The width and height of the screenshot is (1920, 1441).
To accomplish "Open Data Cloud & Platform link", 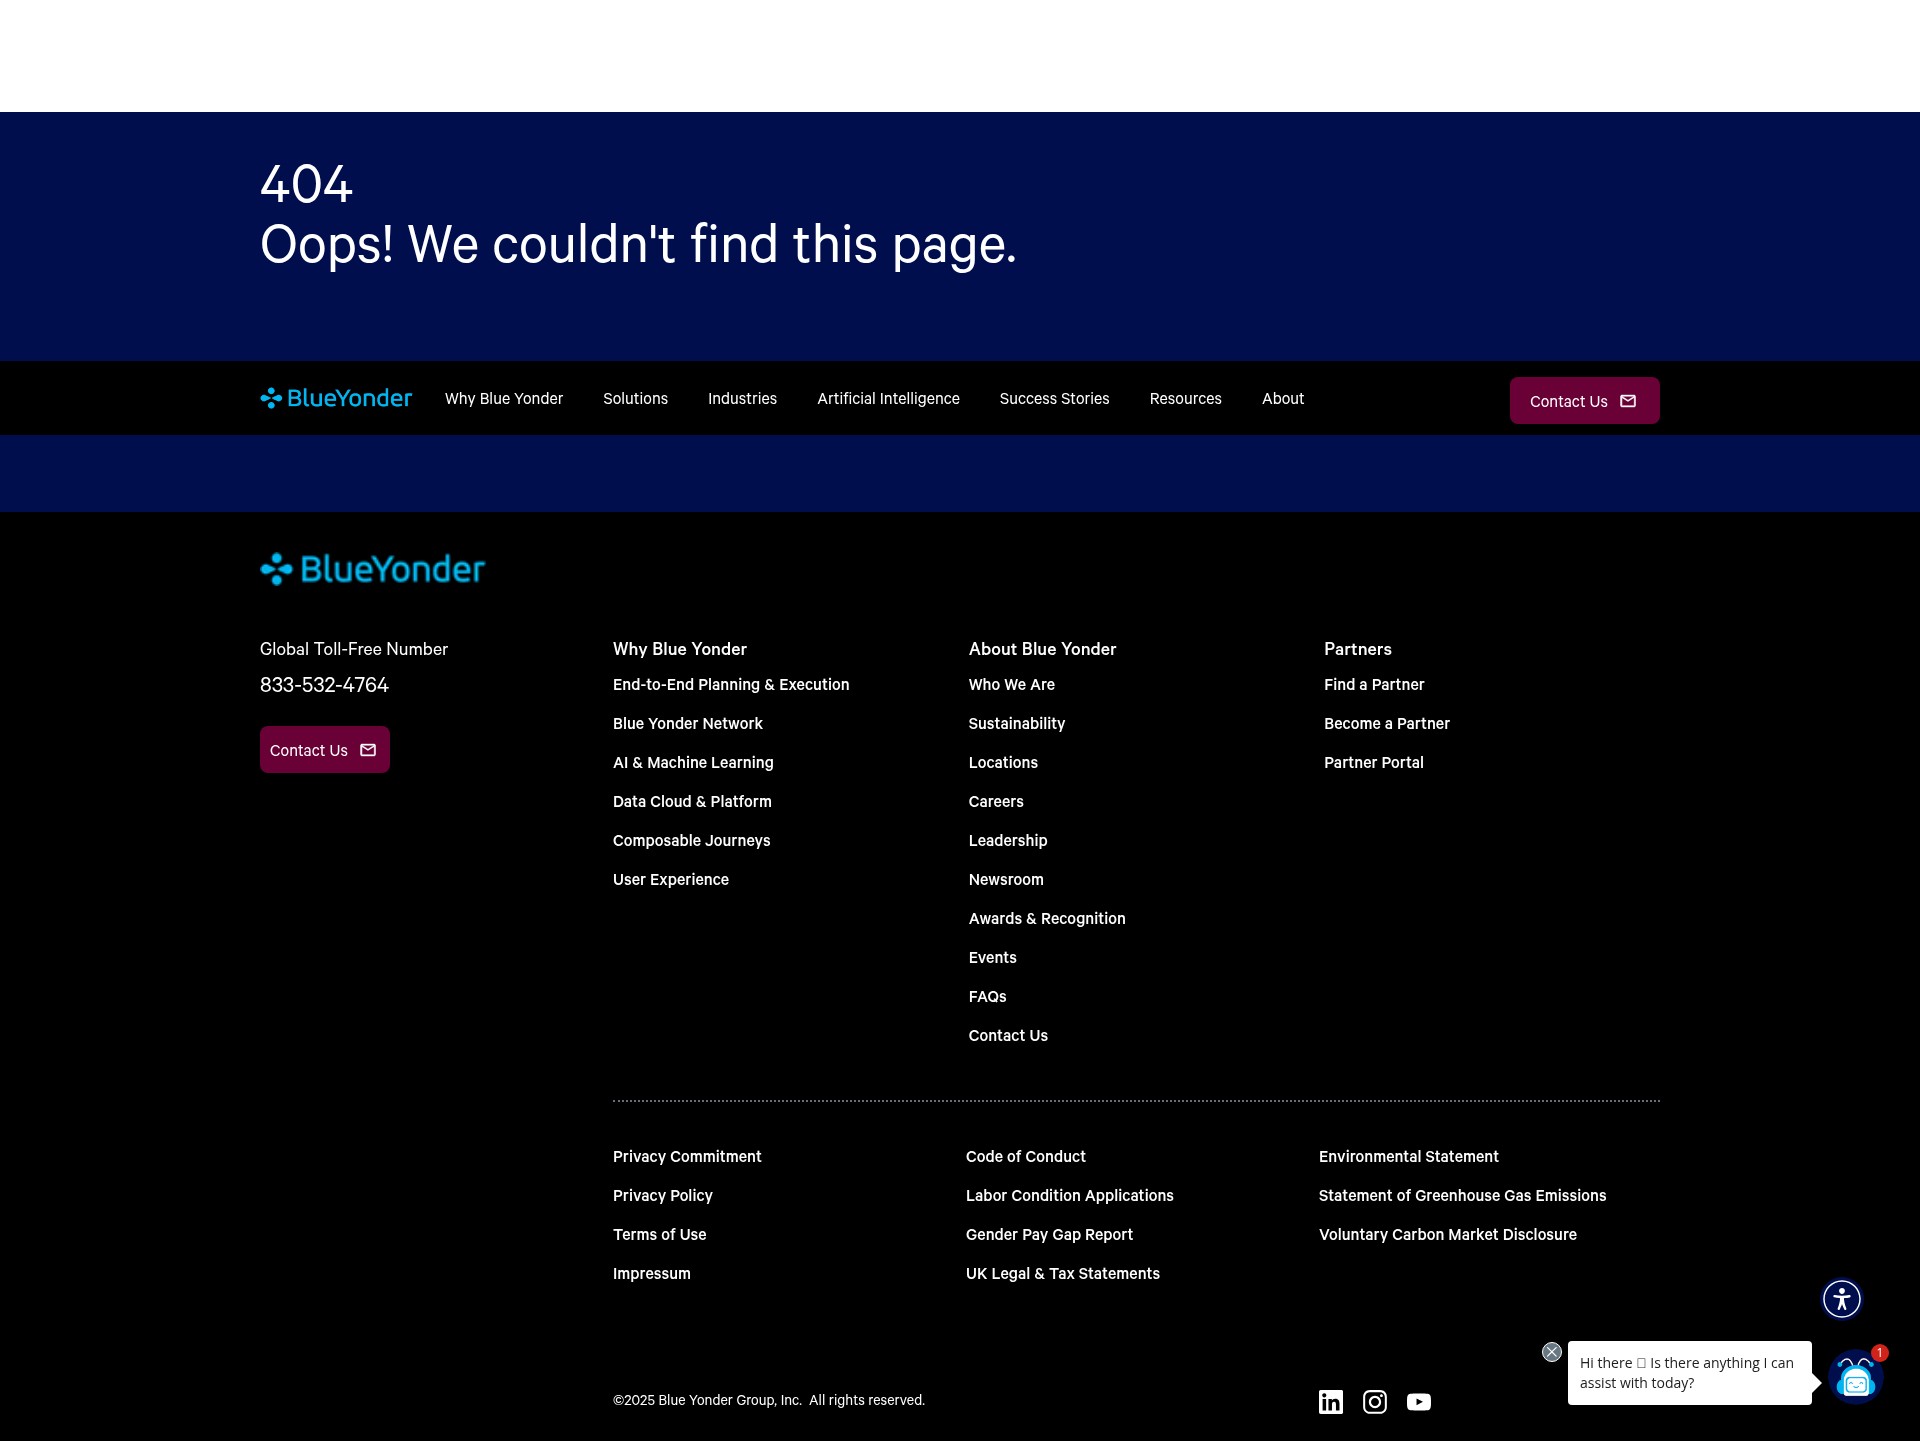I will point(692,801).
